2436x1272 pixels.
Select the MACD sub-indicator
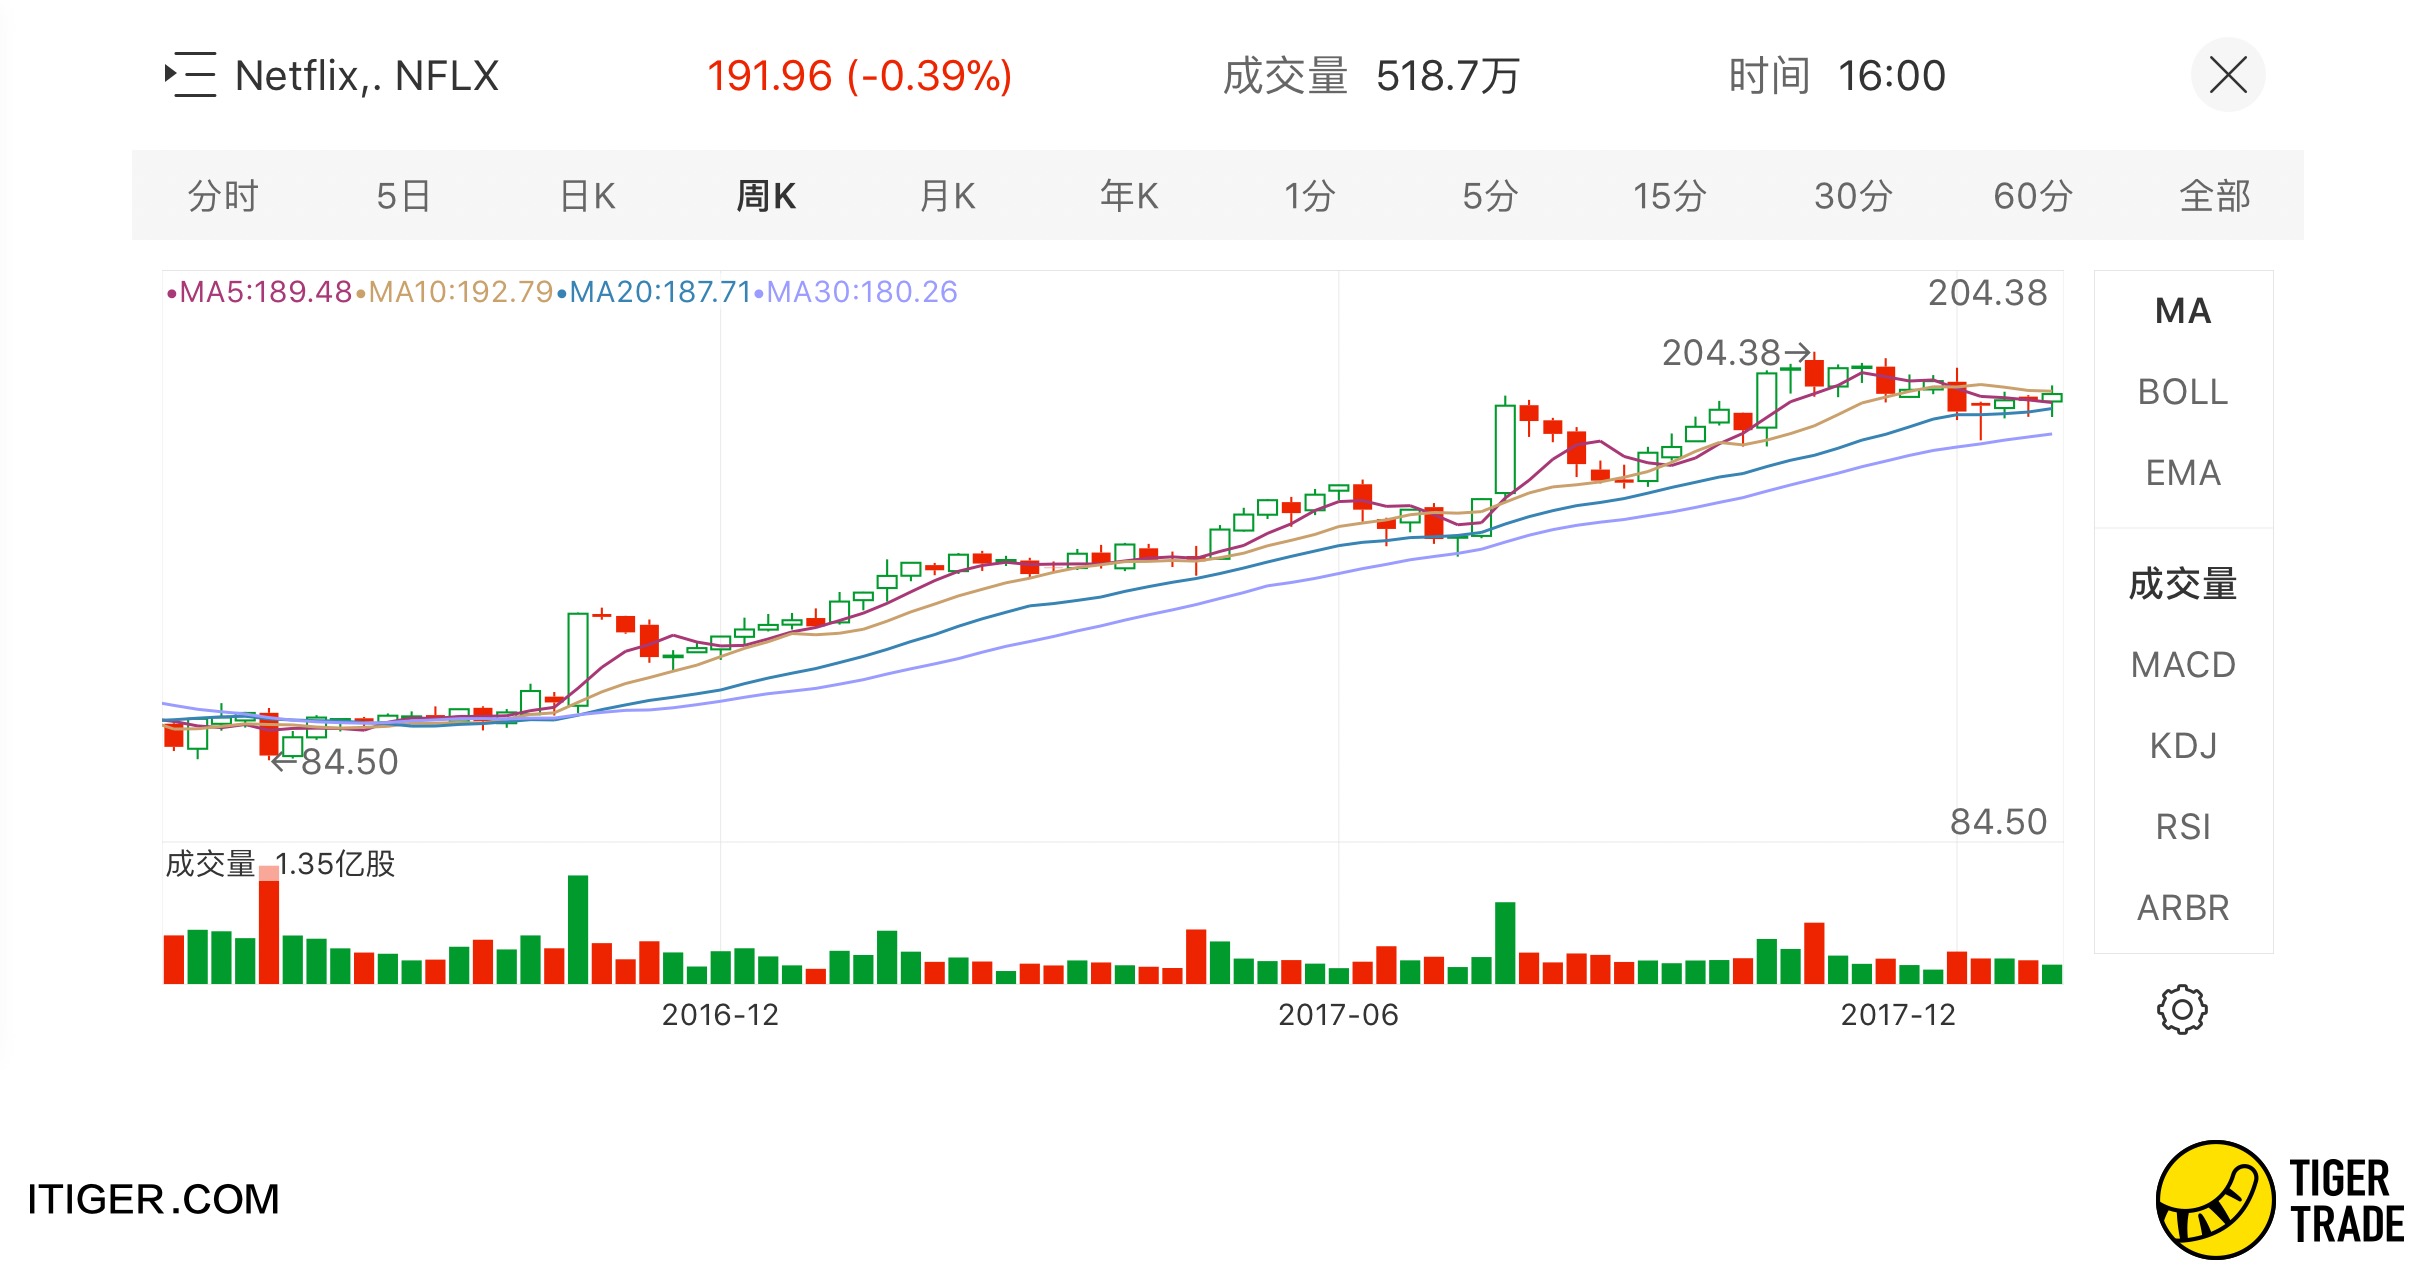coord(2183,665)
